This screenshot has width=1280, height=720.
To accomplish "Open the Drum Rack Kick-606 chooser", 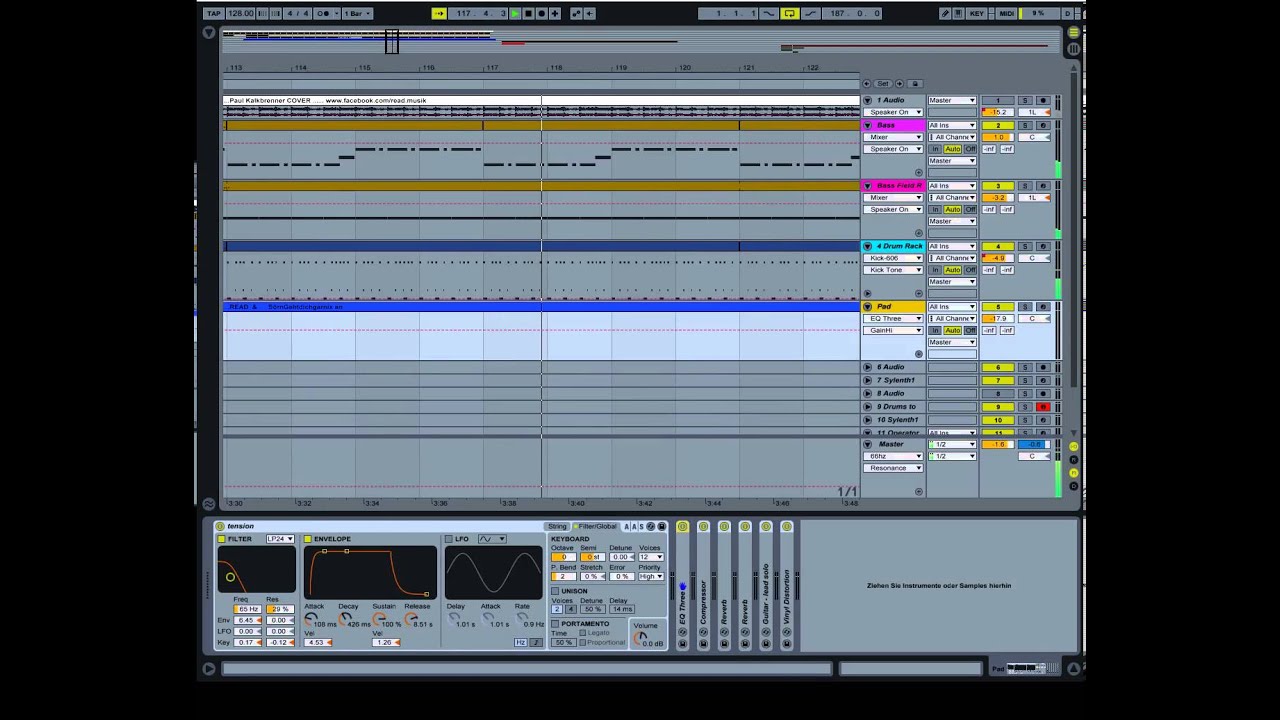I will (x=893, y=258).
